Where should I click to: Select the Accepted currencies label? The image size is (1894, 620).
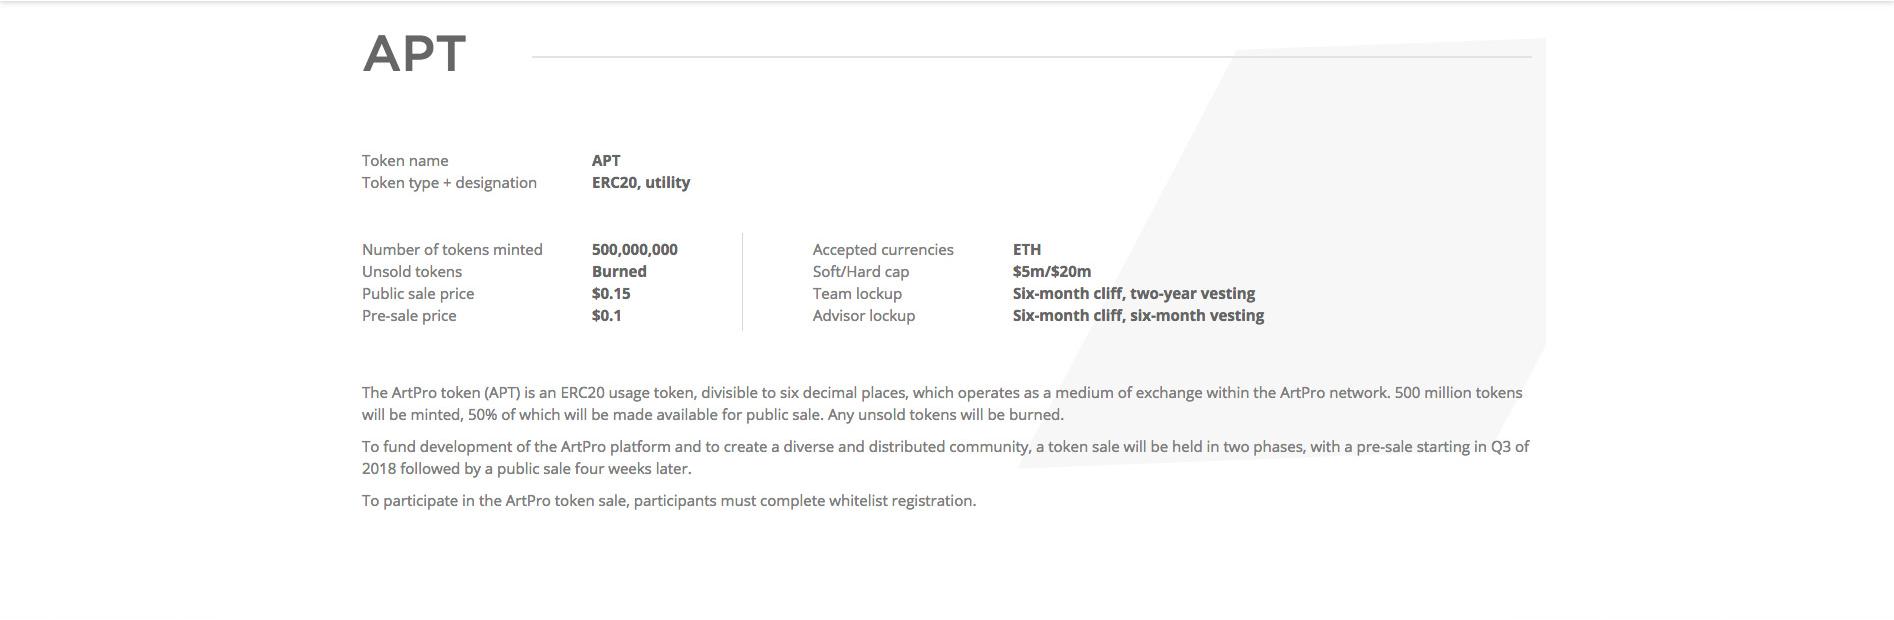(883, 250)
